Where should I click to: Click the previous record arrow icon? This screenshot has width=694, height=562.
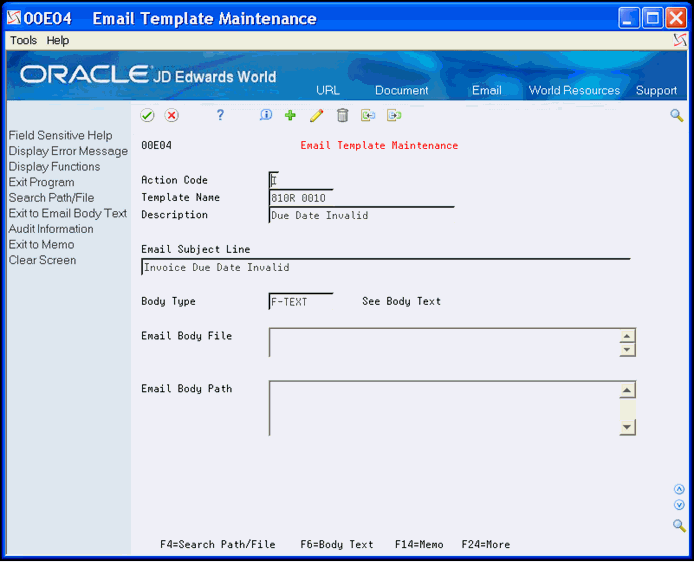(368, 115)
